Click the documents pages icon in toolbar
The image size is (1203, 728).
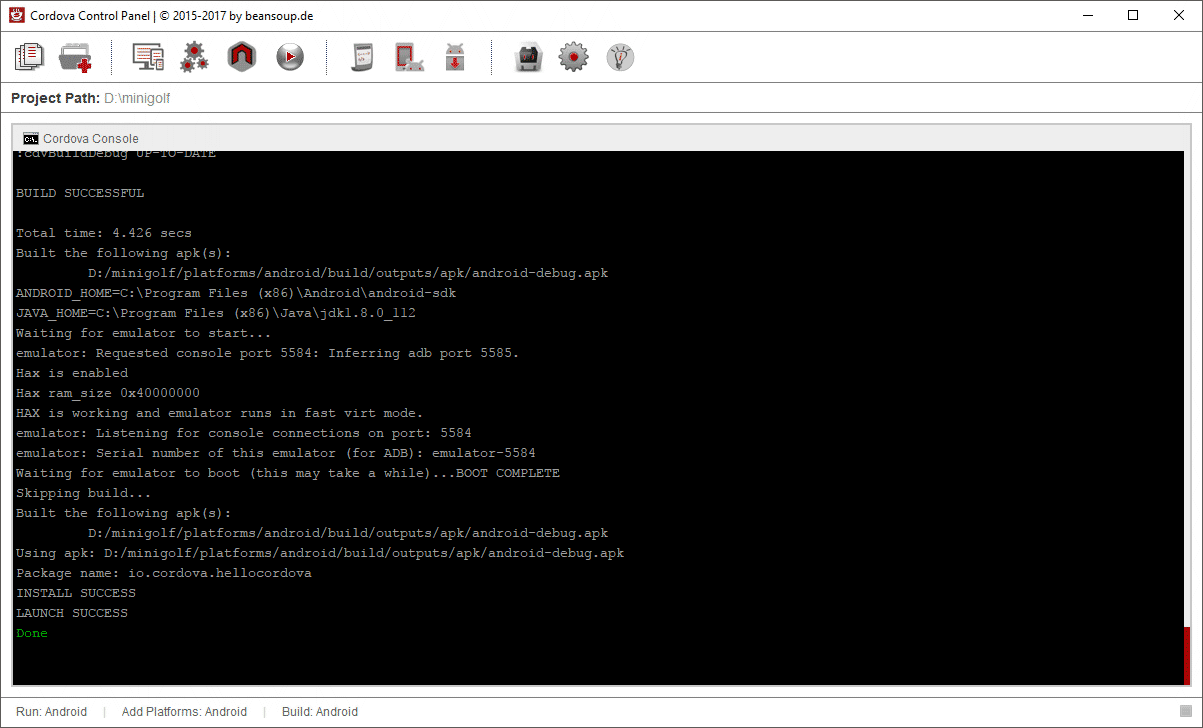(x=30, y=57)
